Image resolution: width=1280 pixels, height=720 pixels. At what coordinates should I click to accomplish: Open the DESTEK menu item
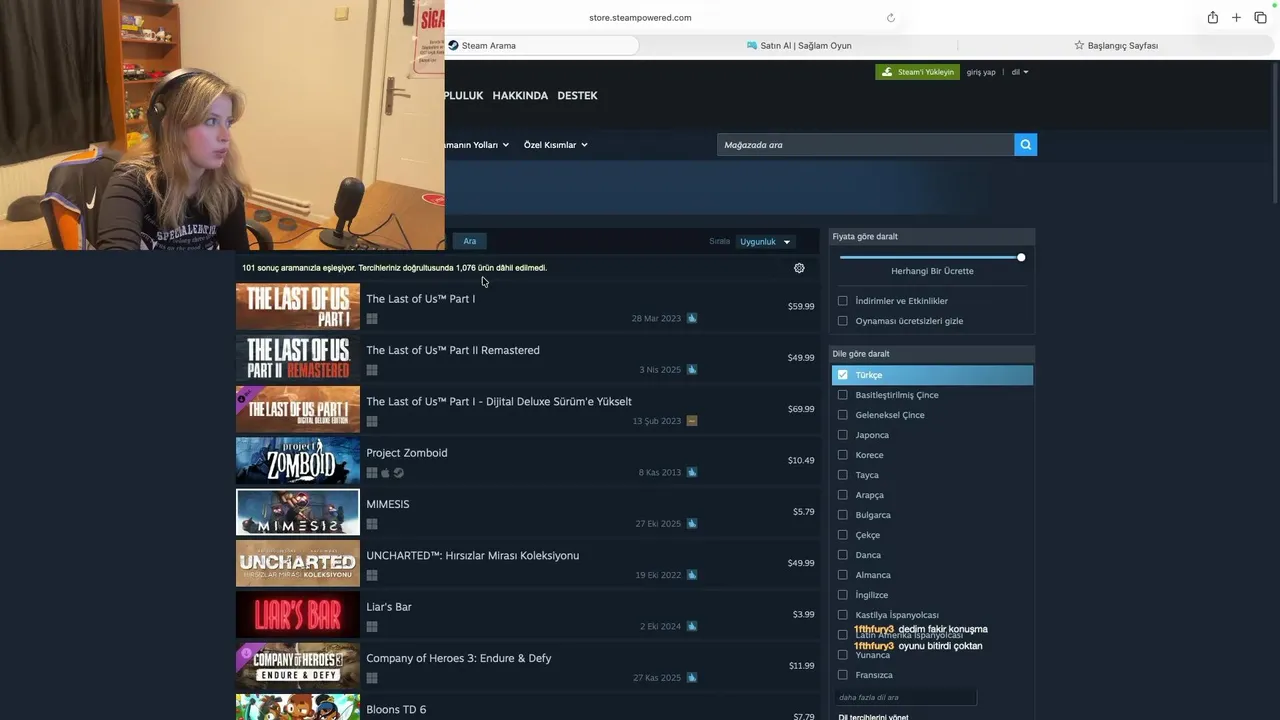[x=577, y=96]
